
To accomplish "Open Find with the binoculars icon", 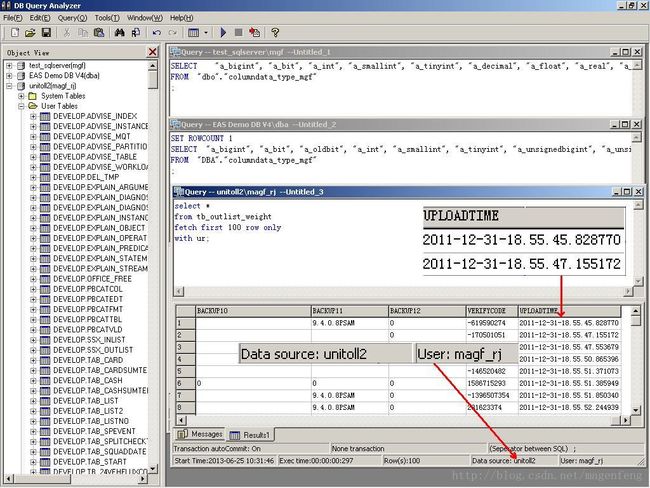I will [x=120, y=32].
